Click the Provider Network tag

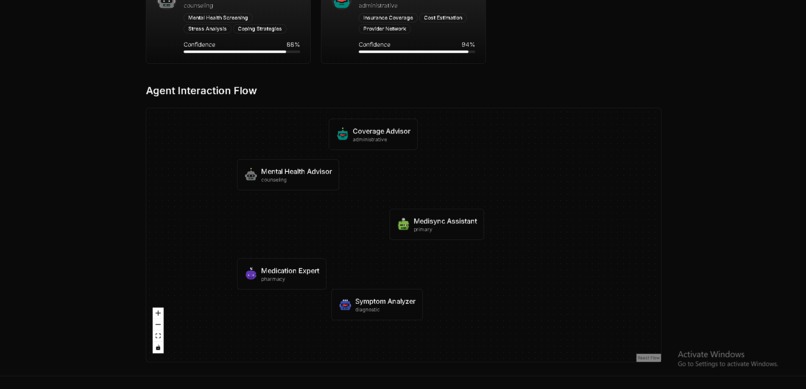(x=384, y=29)
